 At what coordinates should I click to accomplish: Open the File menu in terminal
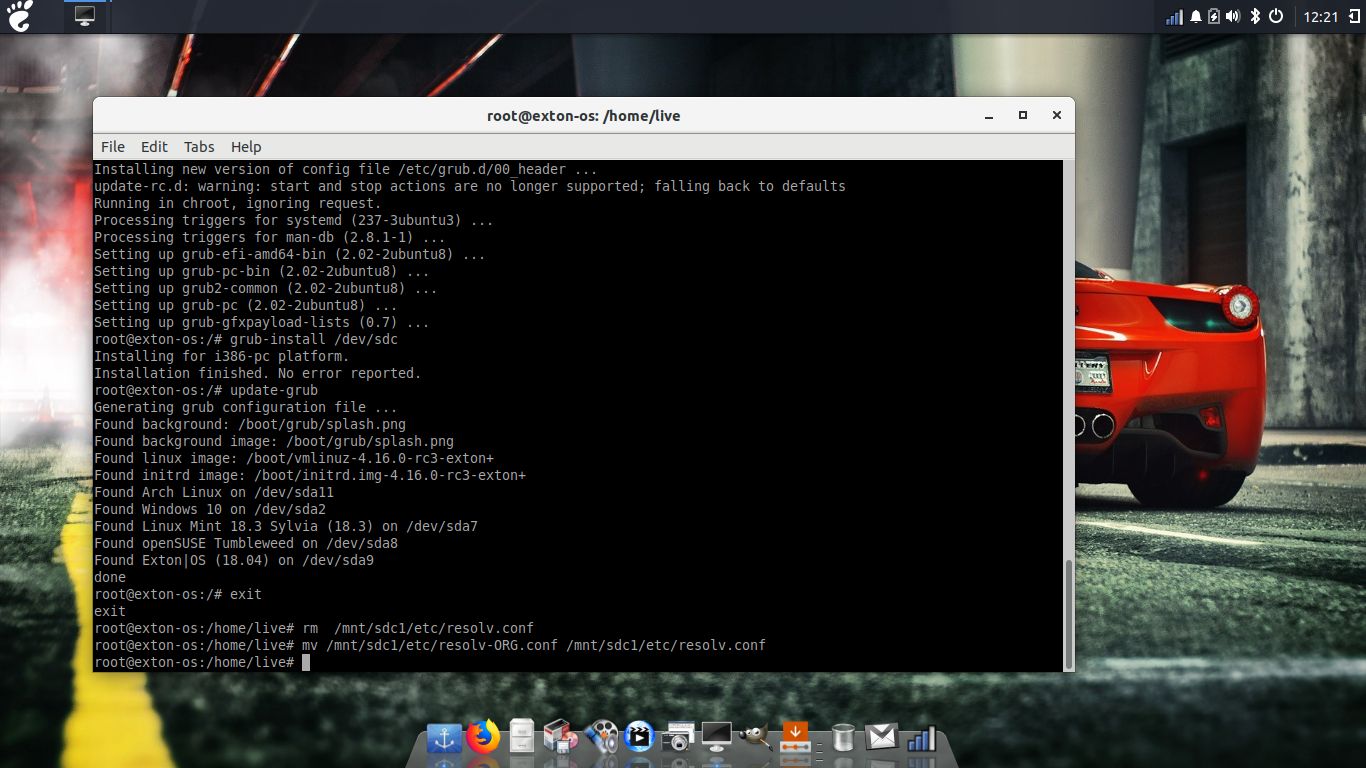(x=113, y=146)
